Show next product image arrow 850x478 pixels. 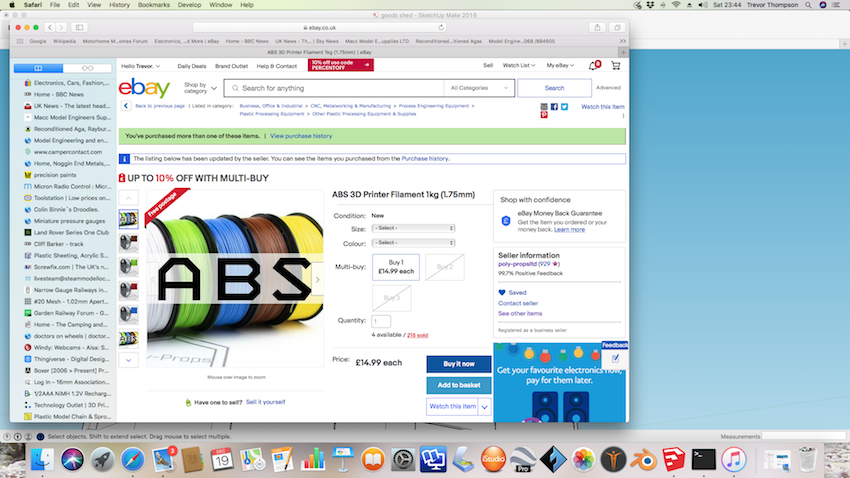(x=317, y=280)
